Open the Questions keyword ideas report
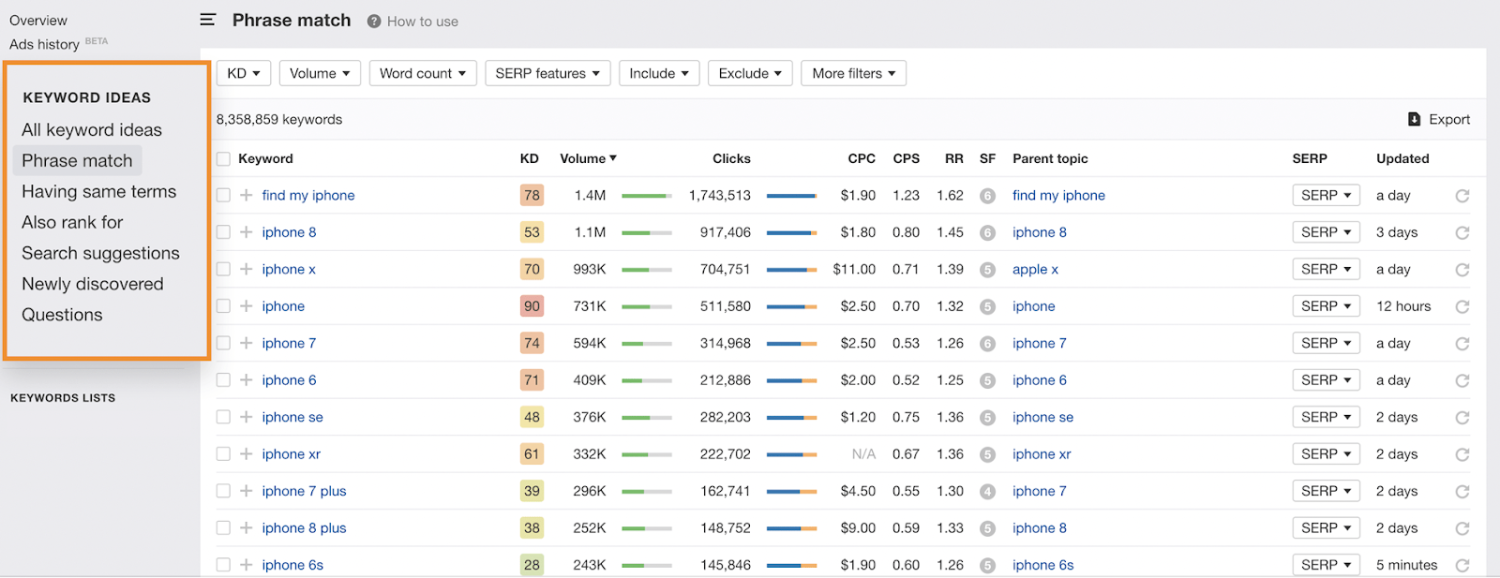 coord(62,315)
